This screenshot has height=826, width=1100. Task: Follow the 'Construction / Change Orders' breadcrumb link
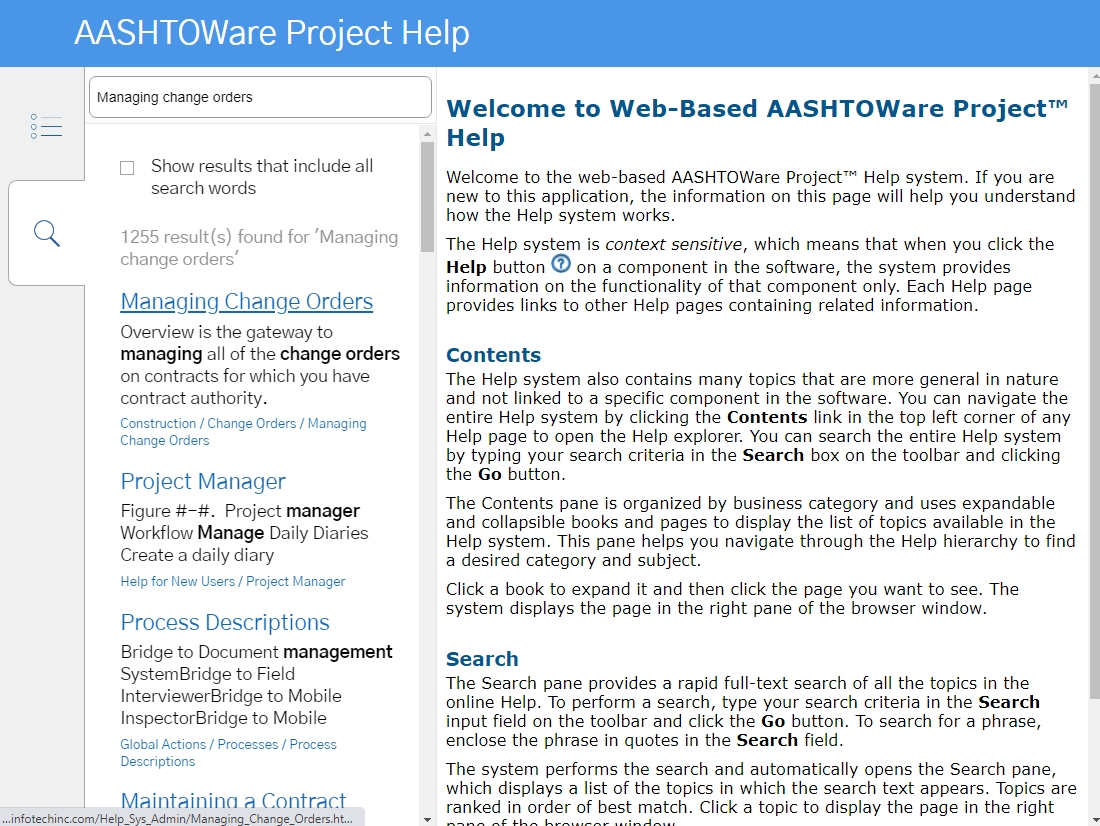coord(243,432)
